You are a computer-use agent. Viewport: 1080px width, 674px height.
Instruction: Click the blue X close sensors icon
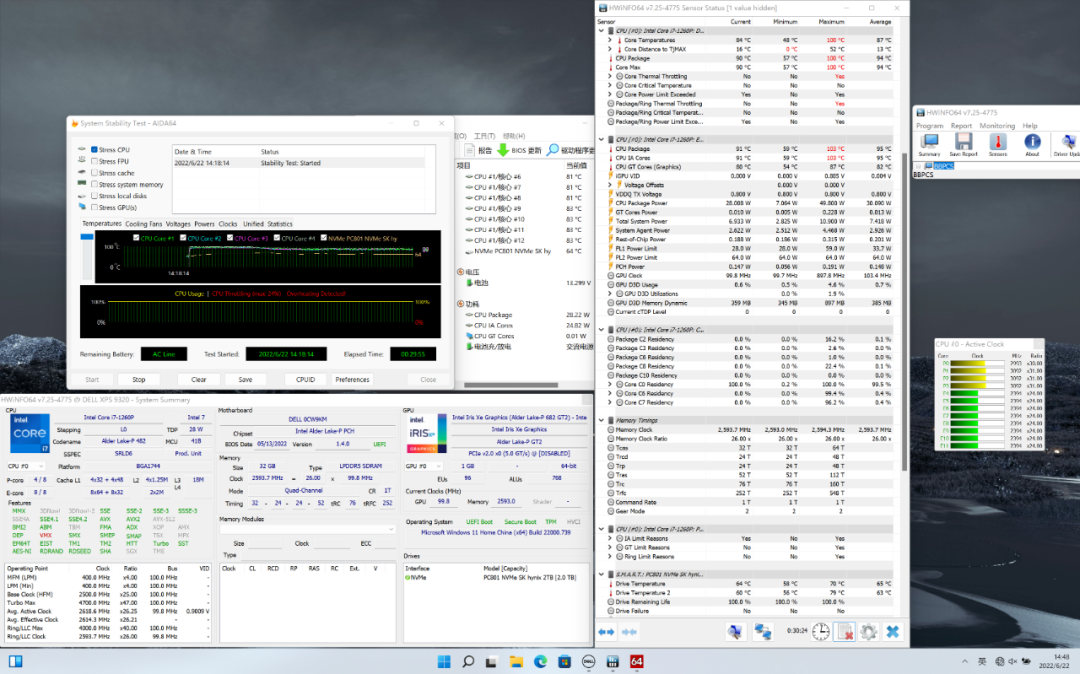892,632
